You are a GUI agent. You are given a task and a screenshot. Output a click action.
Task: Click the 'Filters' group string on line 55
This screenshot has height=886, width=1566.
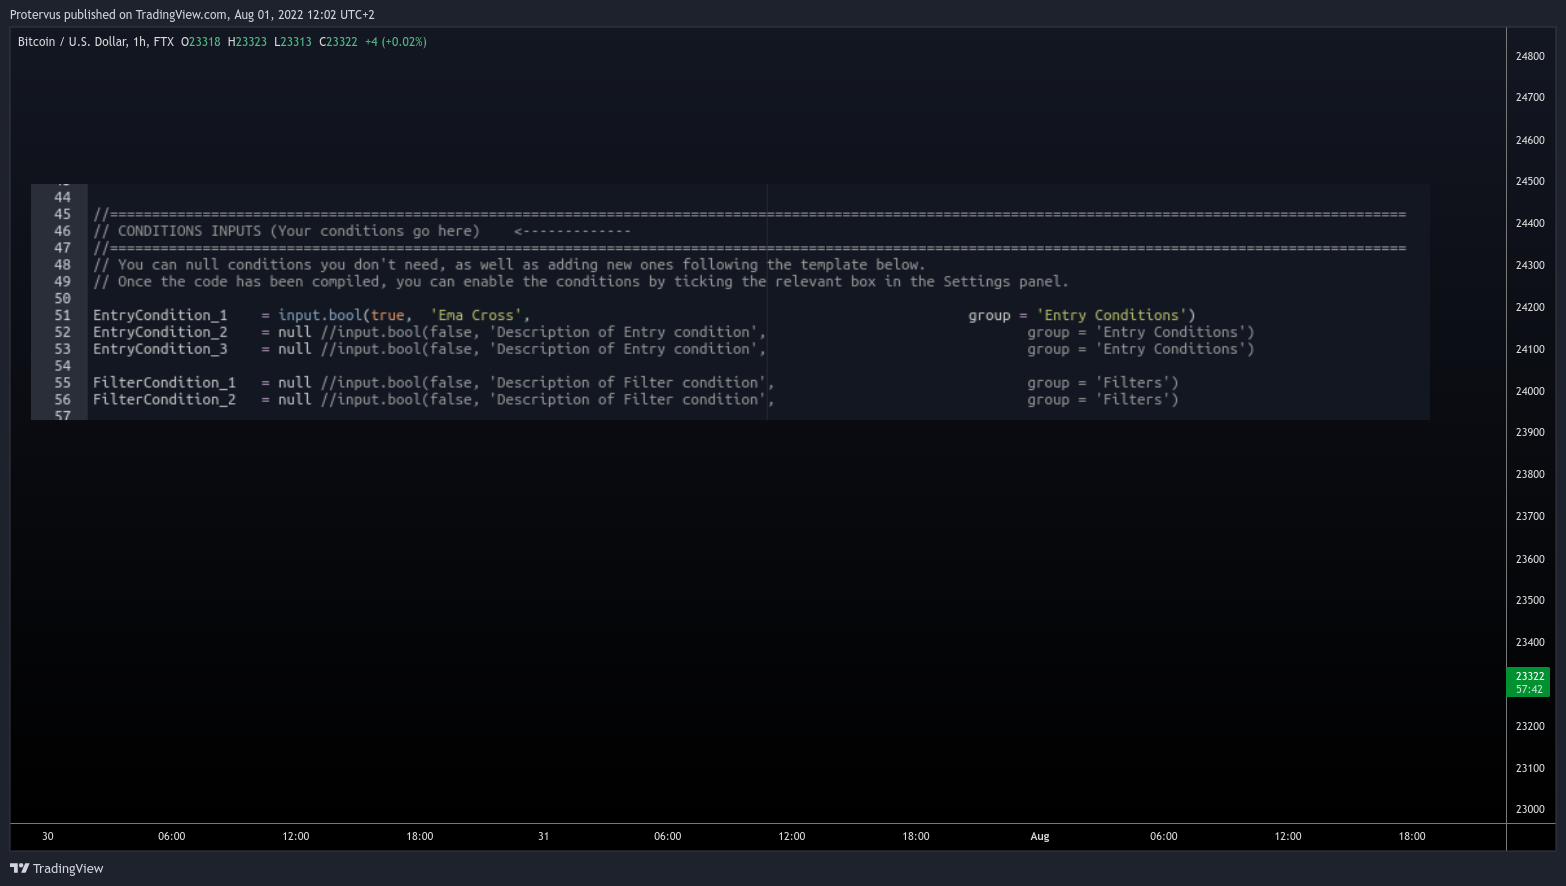(x=1133, y=383)
